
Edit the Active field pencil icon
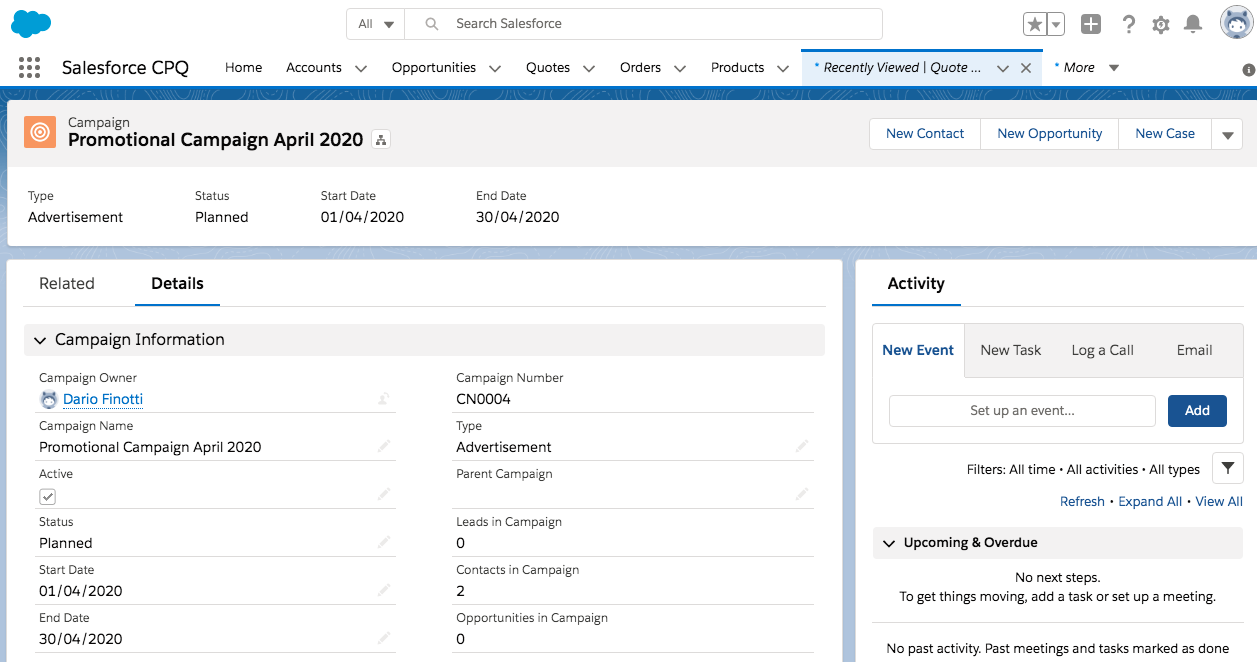(x=384, y=494)
